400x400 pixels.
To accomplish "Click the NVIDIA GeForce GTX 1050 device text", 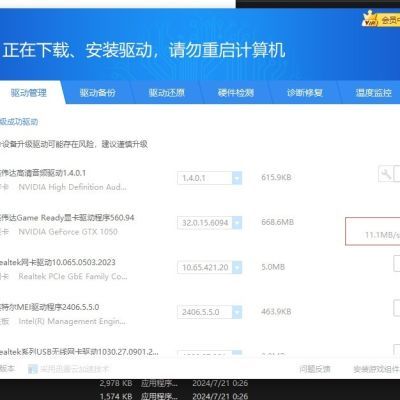I will (68, 232).
